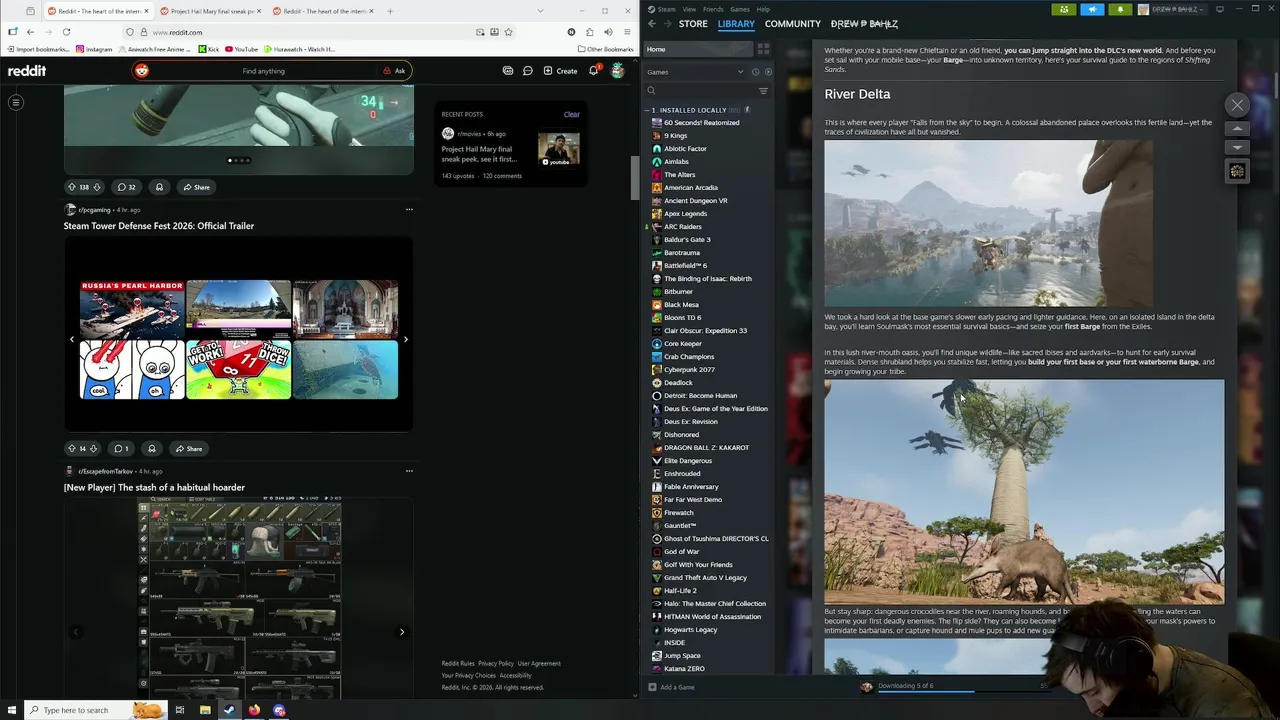The width and height of the screenshot is (1280, 720).
Task: Switch to Steam STORE tab
Action: [693, 24]
